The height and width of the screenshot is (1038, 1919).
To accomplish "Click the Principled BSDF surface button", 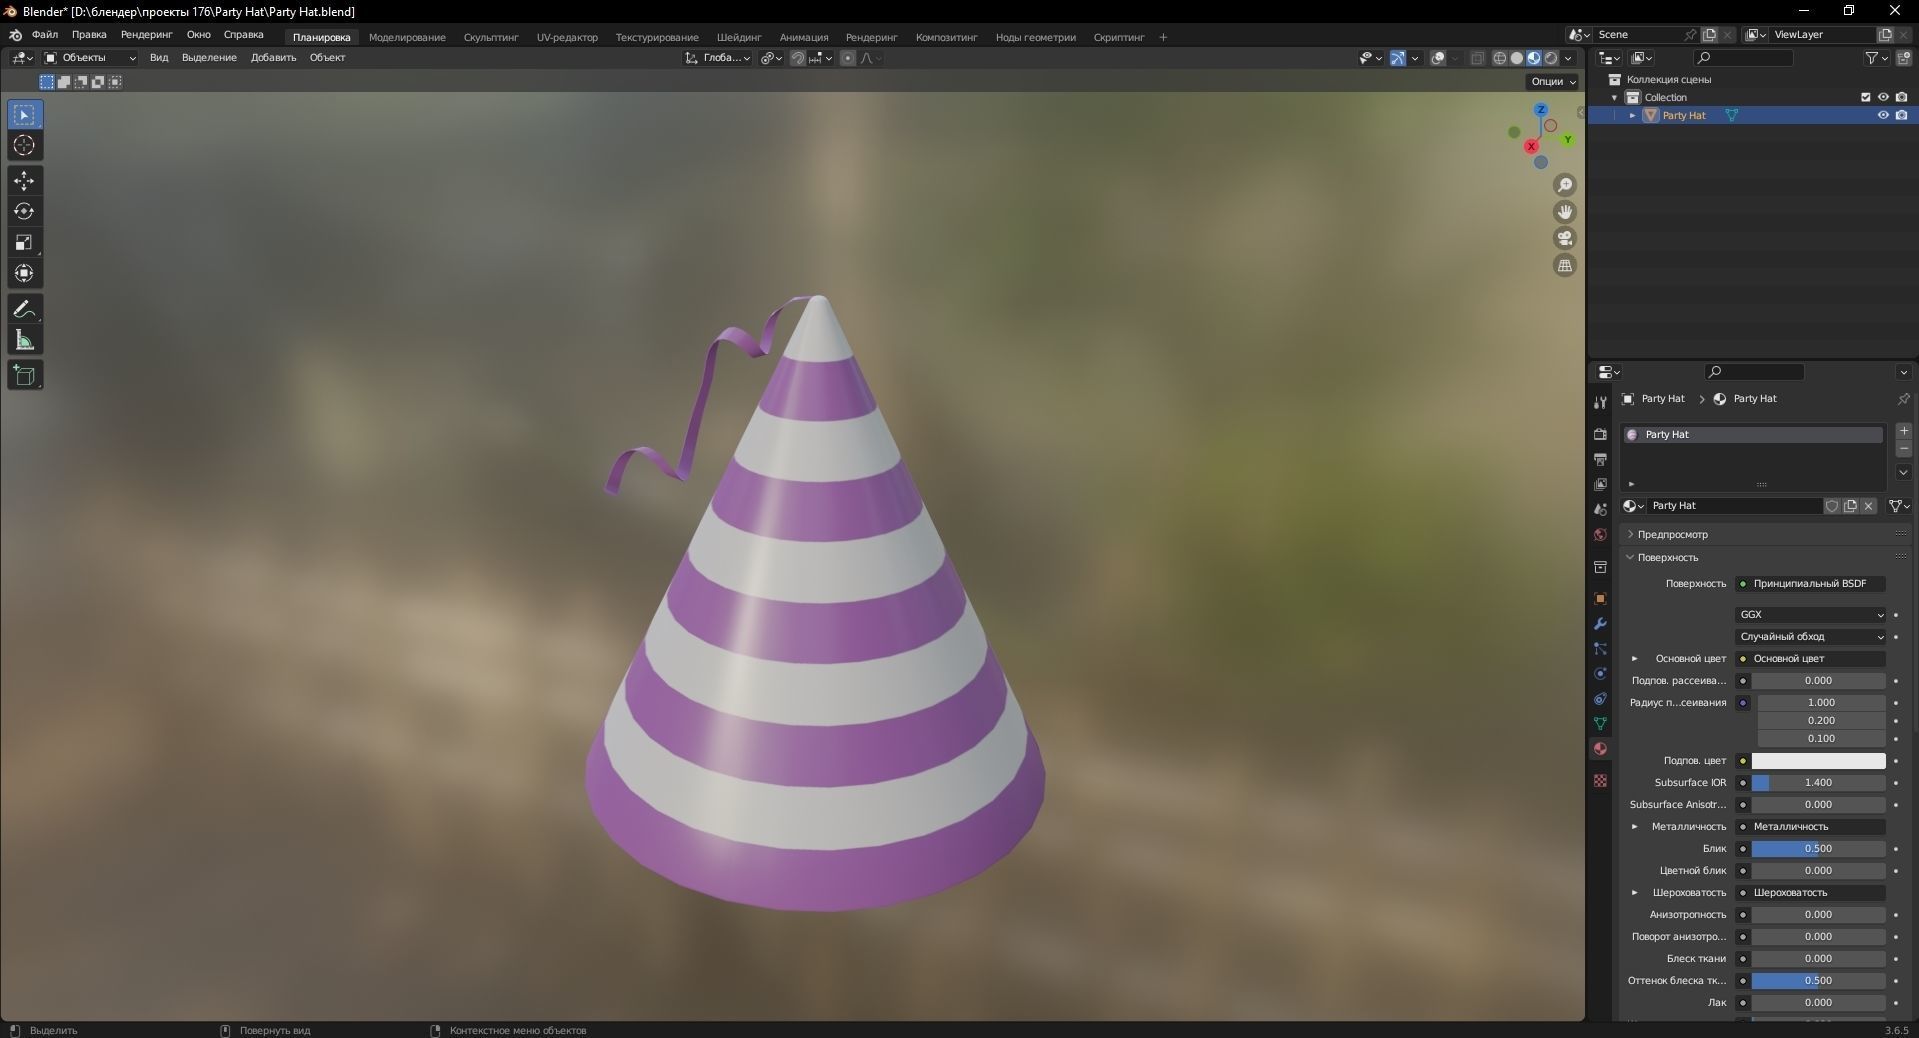I will click(x=1811, y=584).
